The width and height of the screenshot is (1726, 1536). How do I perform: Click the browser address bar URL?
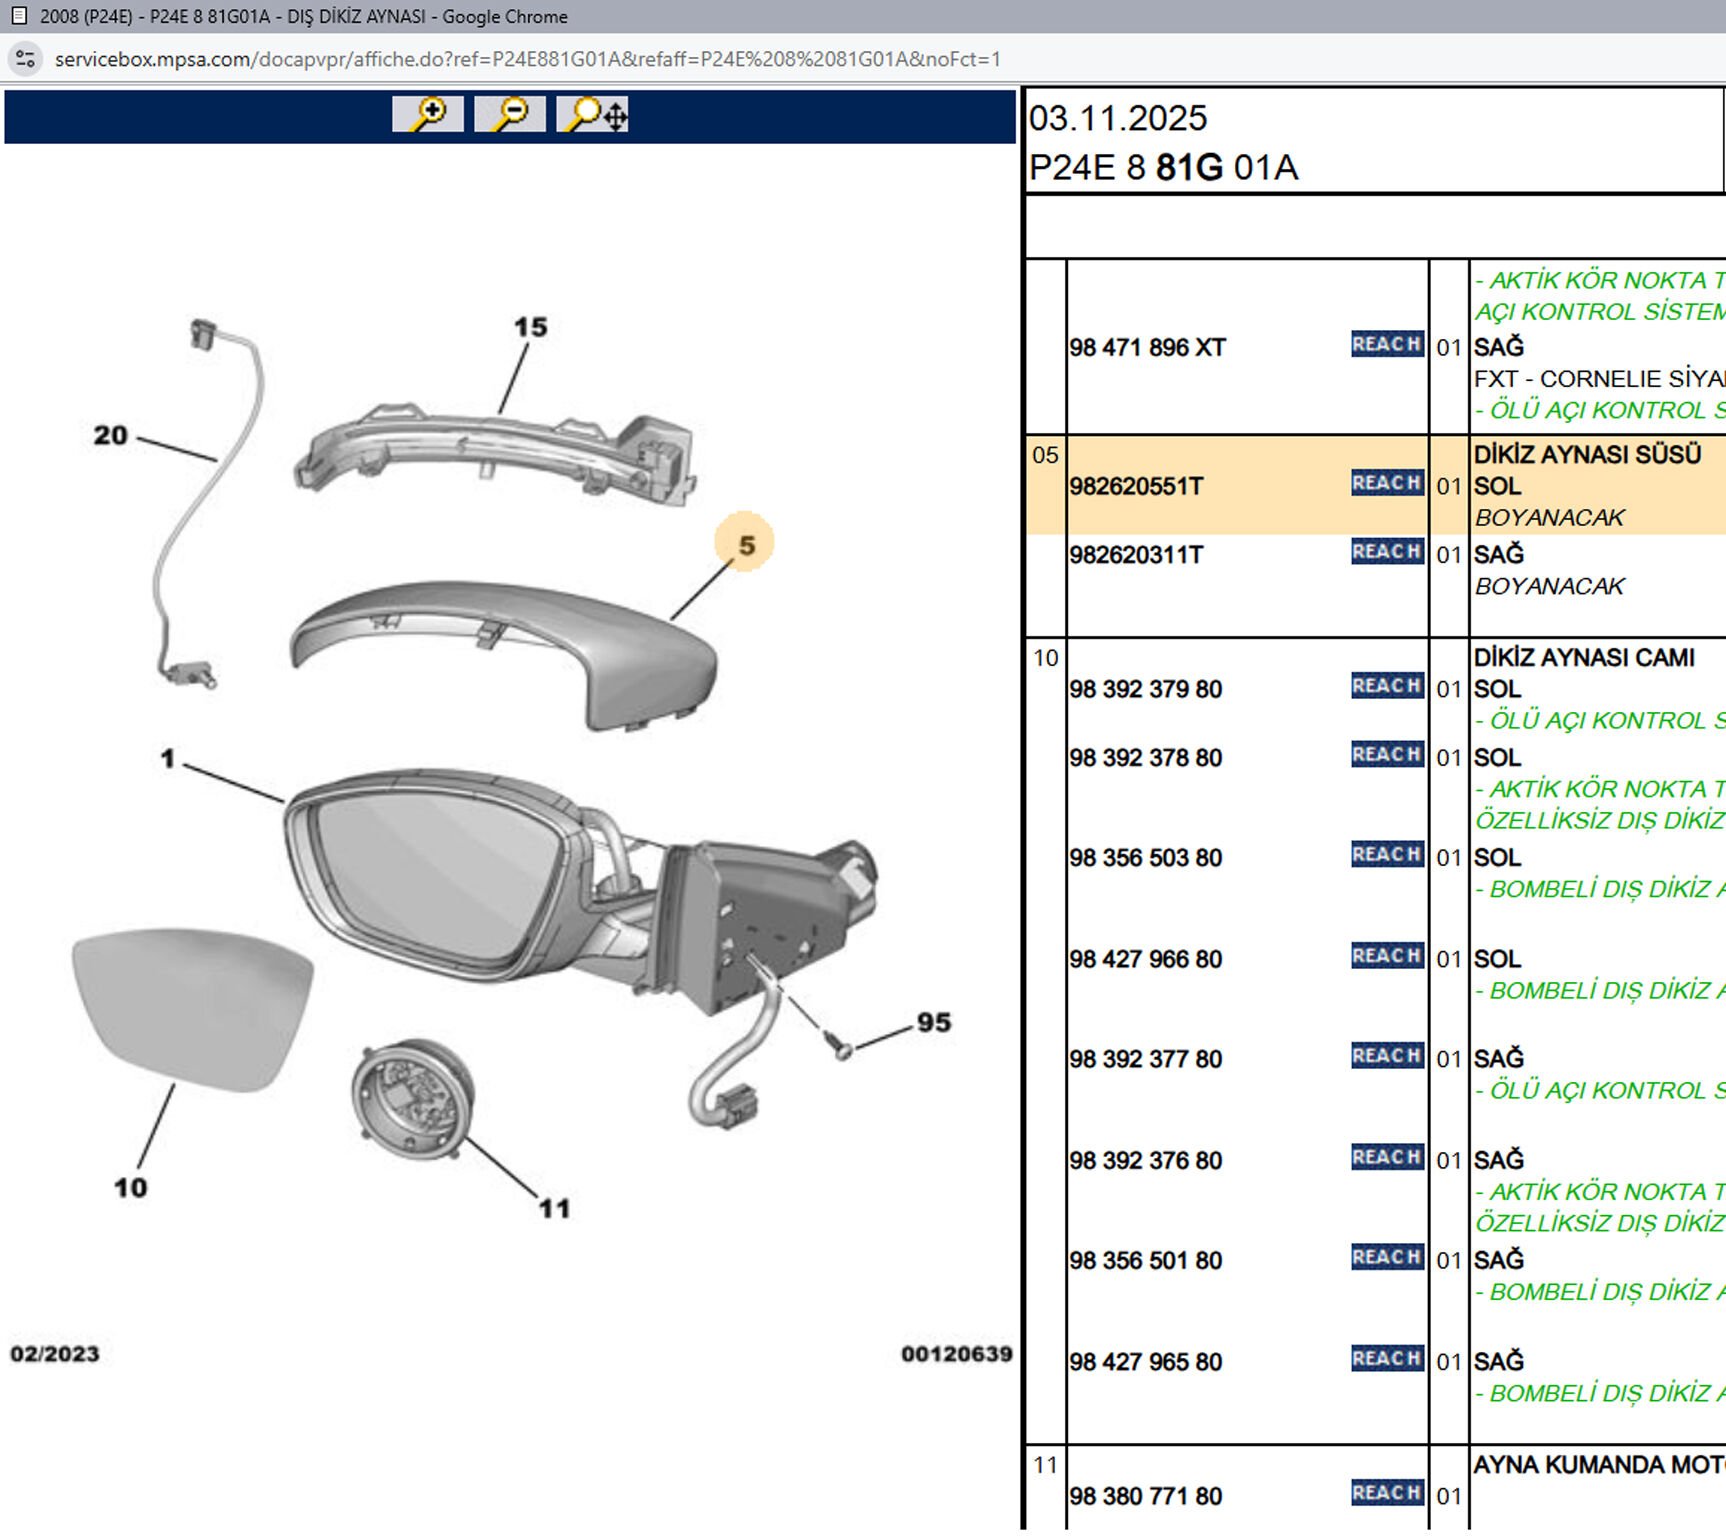pyautogui.click(x=527, y=59)
